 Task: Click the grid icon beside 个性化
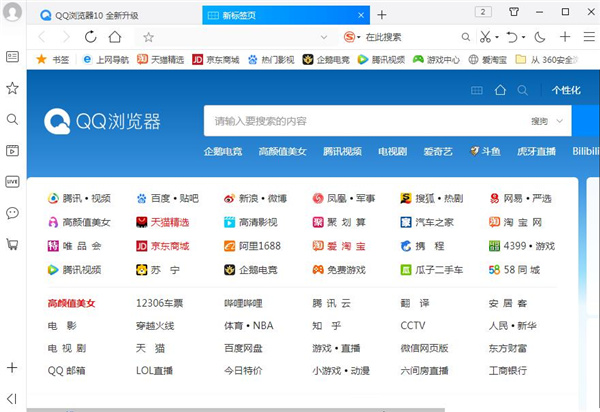(476, 90)
